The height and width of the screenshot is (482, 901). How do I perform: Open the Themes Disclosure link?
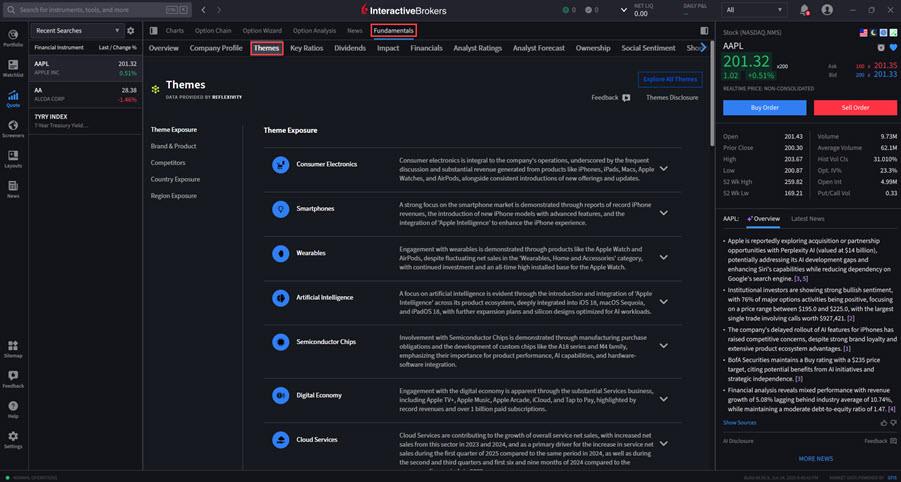pos(672,98)
